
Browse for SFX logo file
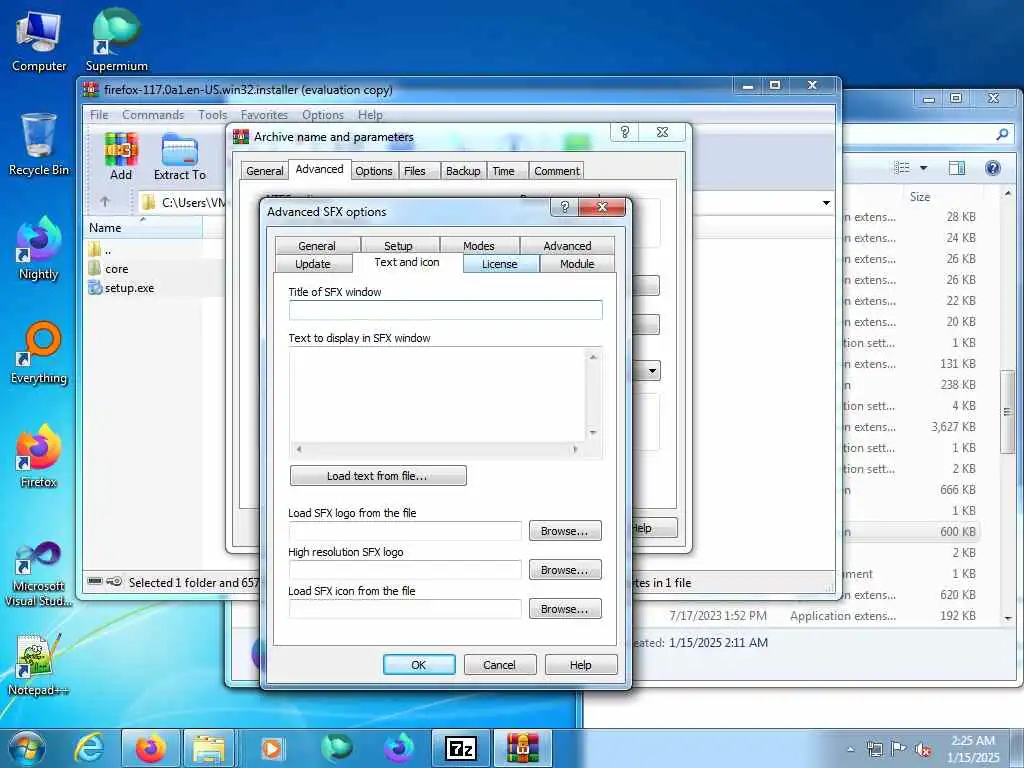[565, 531]
